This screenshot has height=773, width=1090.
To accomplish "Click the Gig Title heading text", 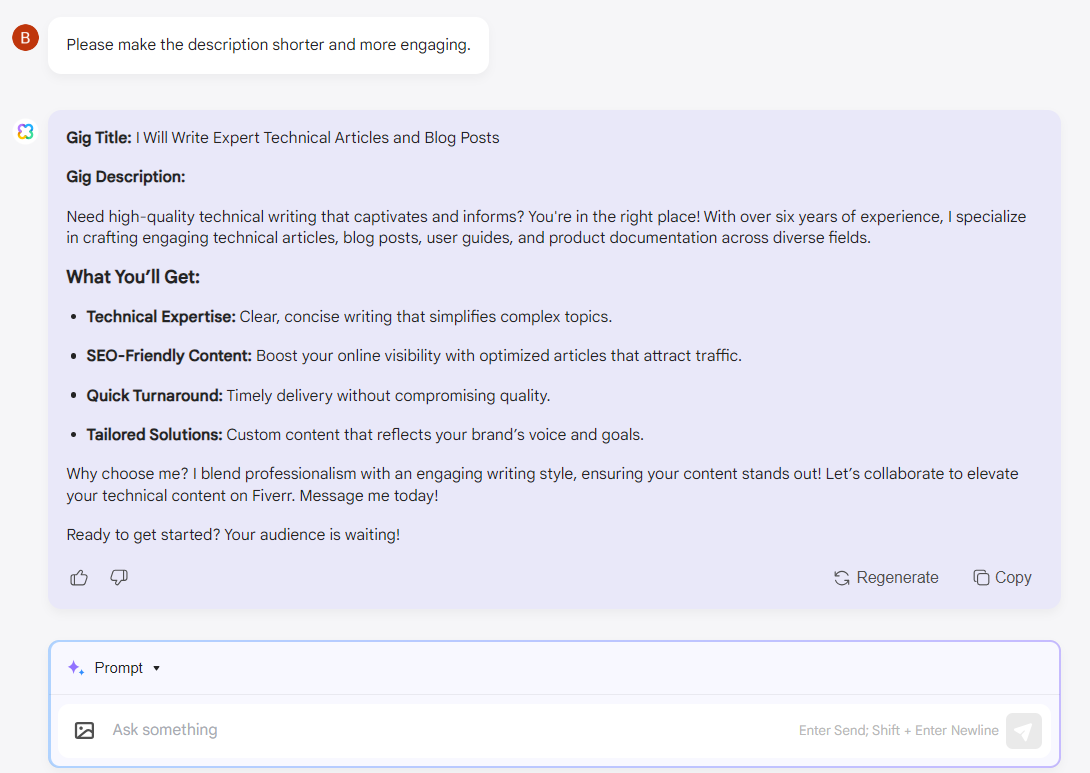I will tap(97, 137).
